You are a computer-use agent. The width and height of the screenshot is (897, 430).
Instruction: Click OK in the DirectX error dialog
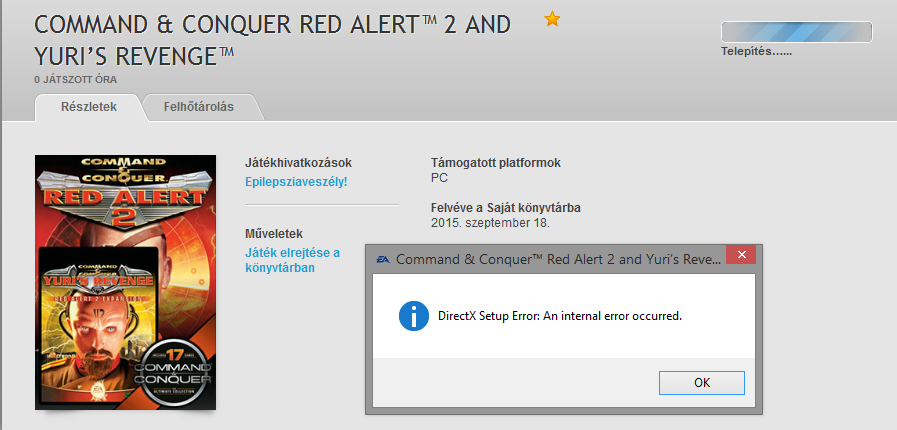pos(702,383)
